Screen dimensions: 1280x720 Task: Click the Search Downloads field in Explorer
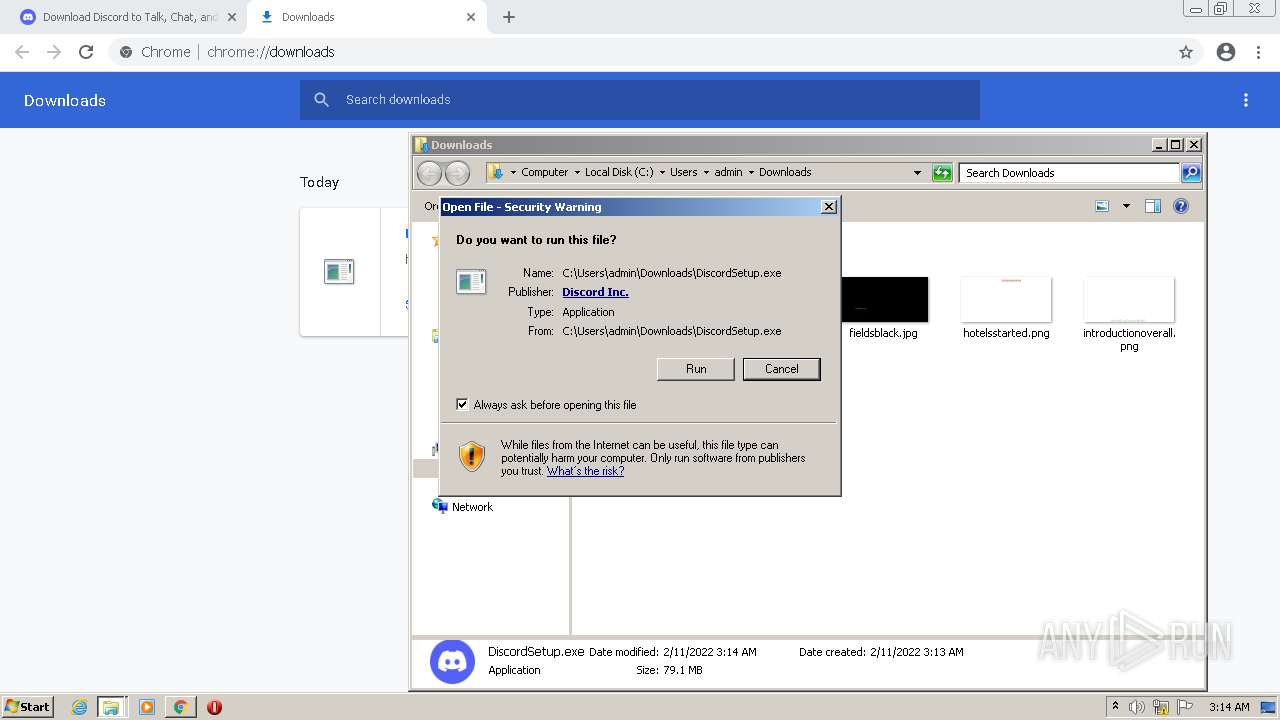tap(1069, 173)
